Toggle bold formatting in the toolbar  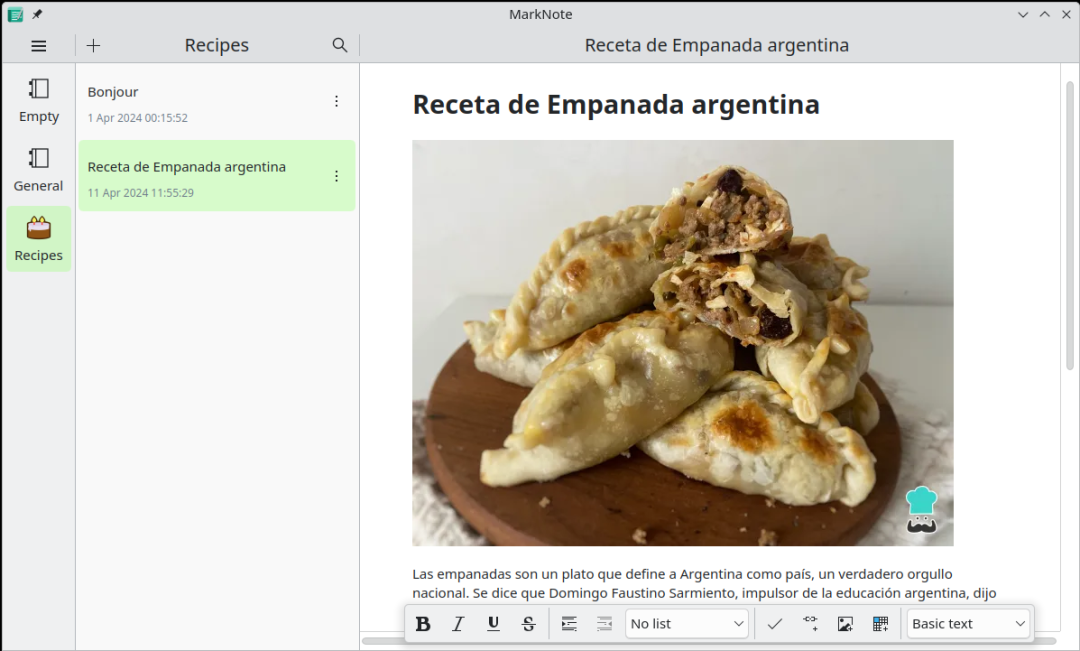(423, 624)
